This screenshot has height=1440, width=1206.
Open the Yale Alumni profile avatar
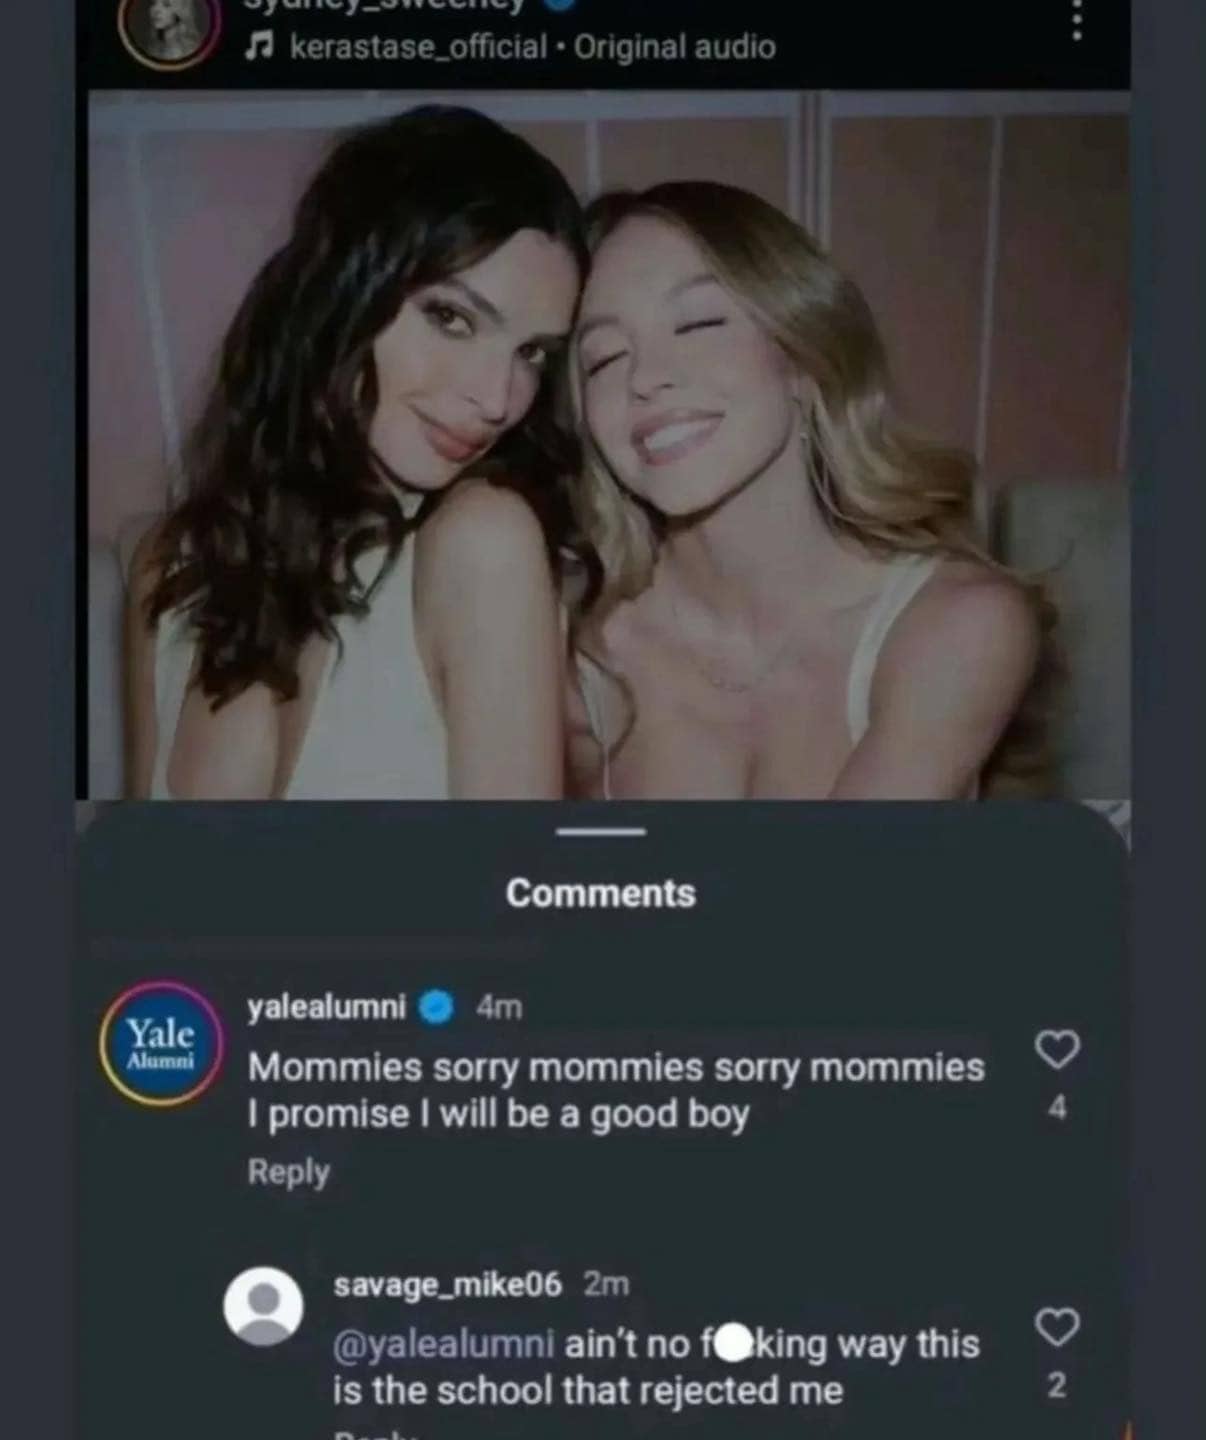click(161, 1042)
